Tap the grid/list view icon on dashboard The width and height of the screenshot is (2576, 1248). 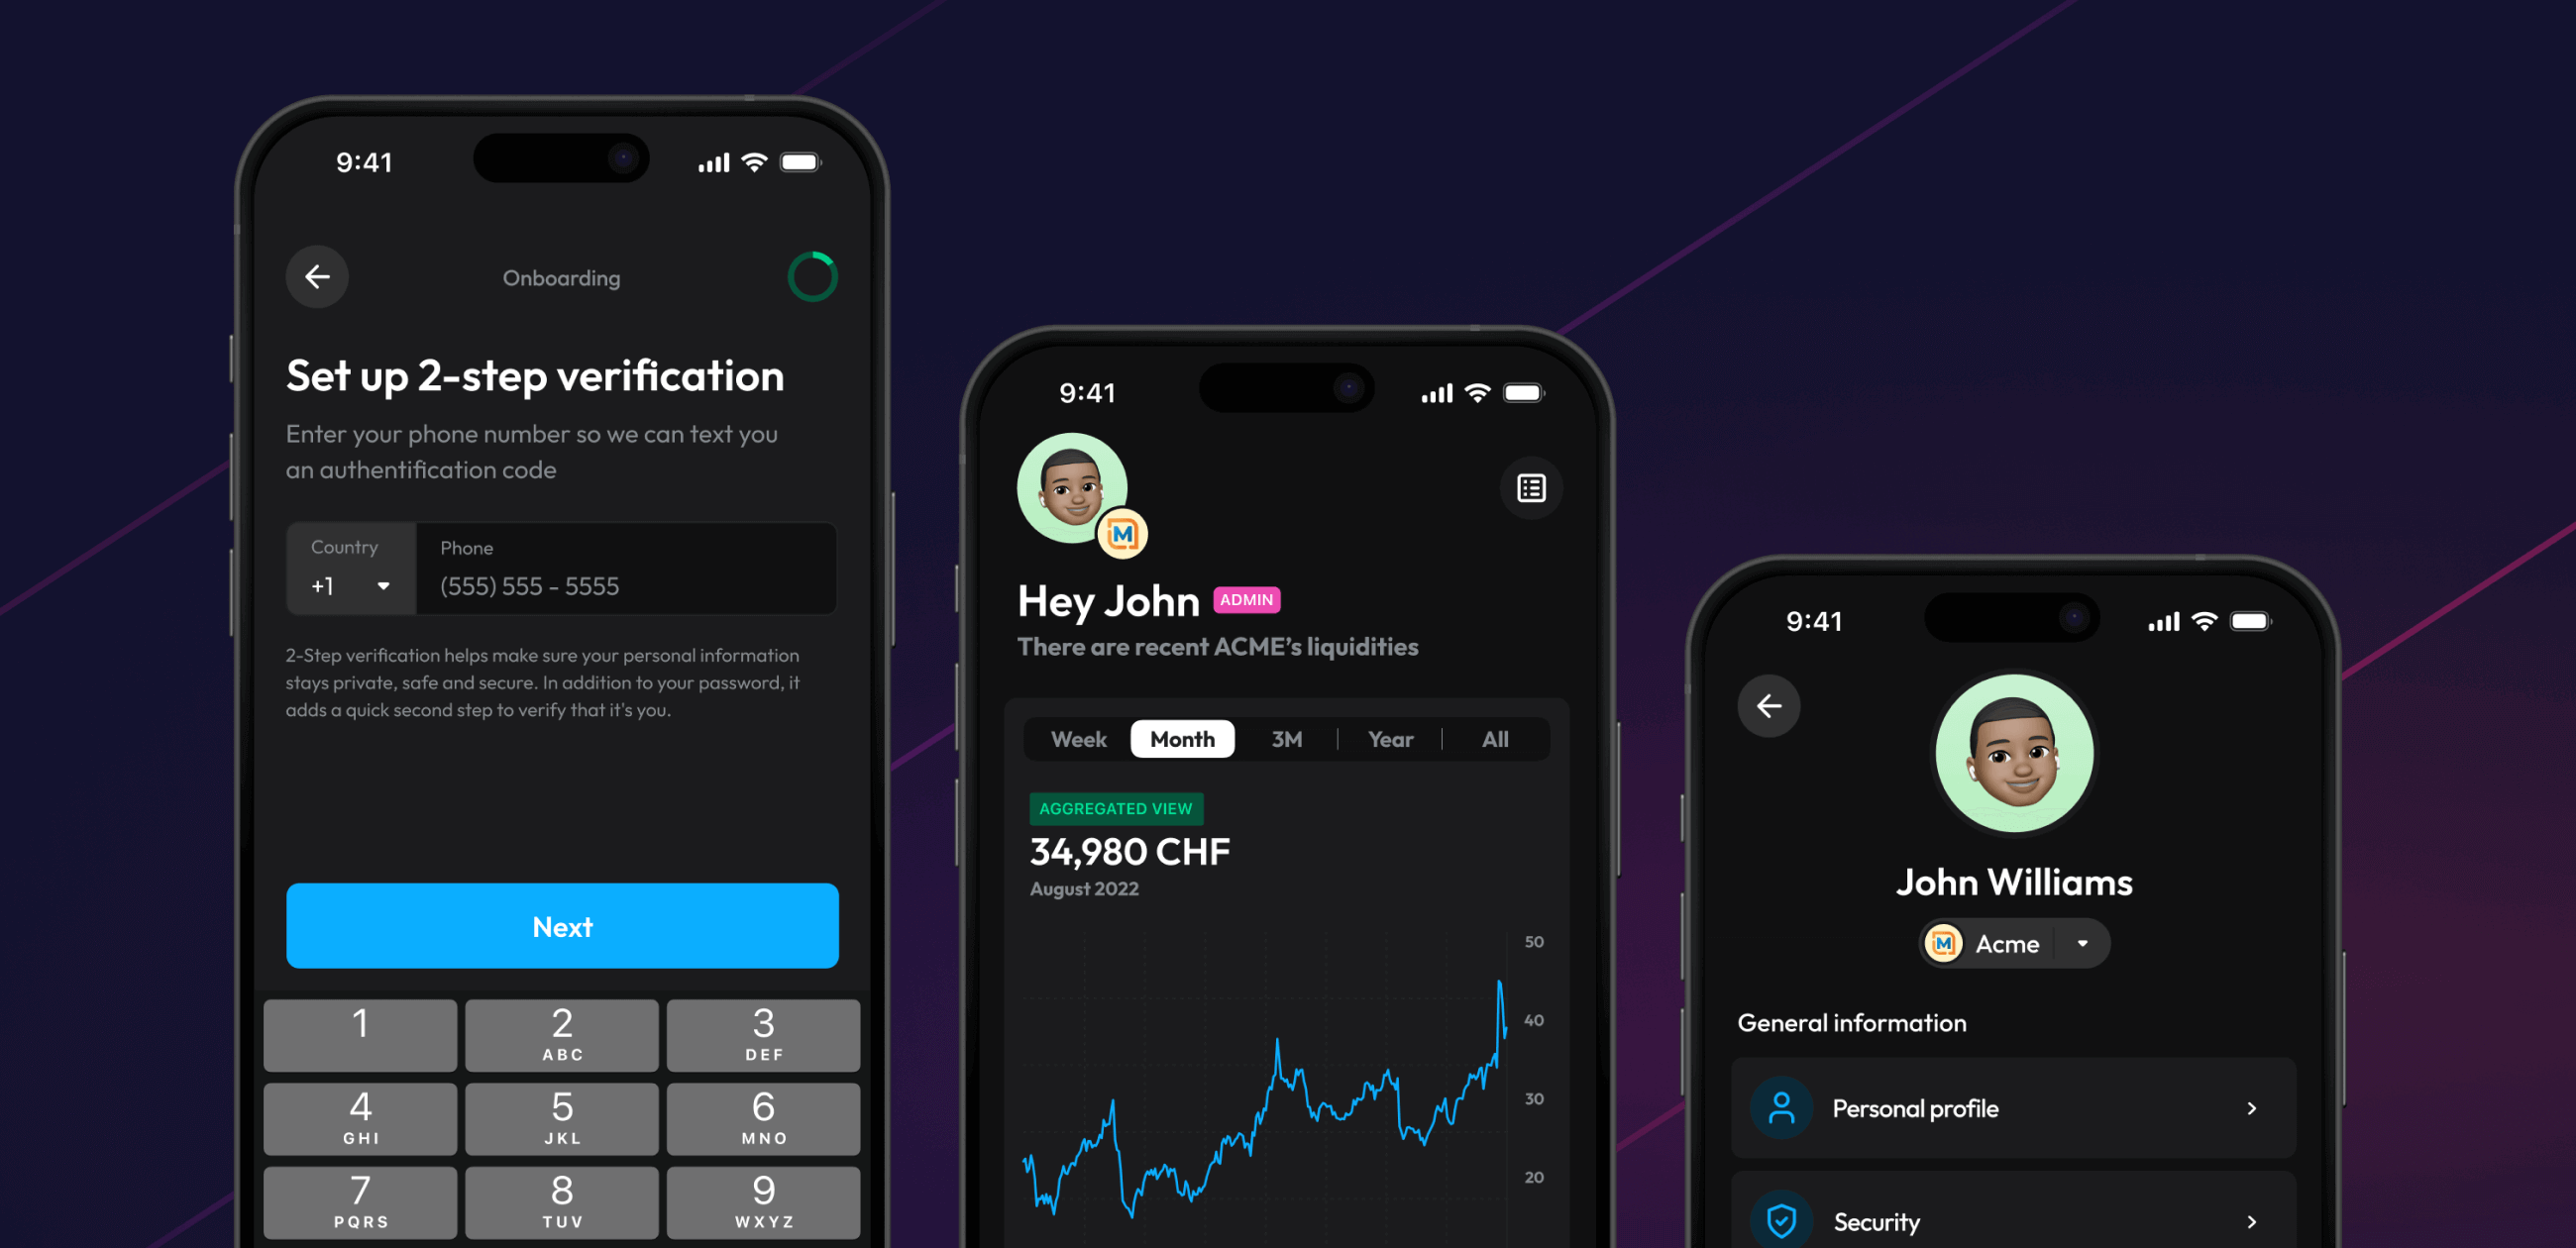[x=1530, y=487]
